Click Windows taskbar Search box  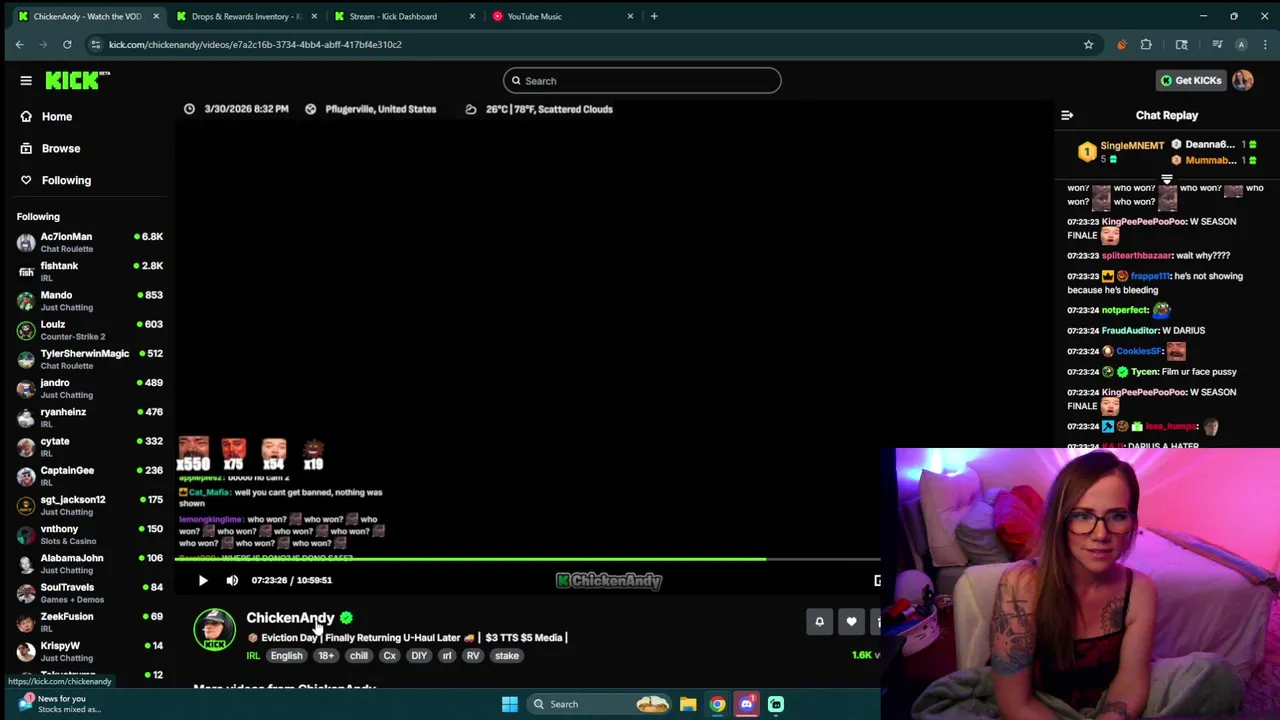[598, 704]
